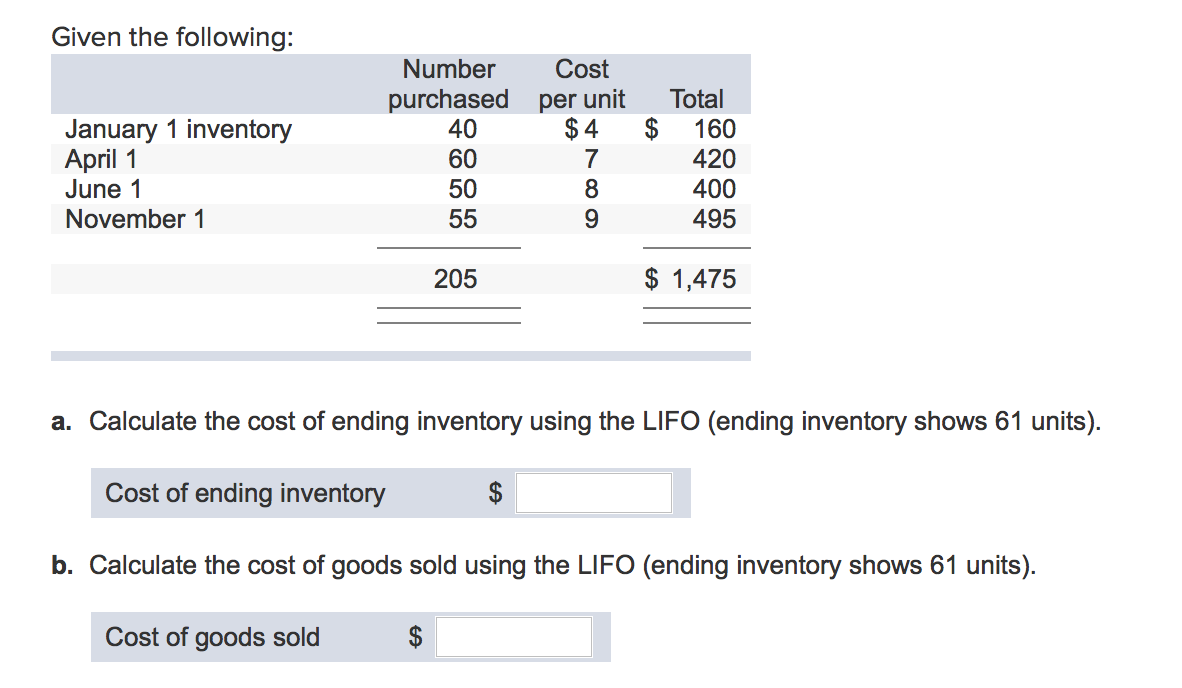Click the Cost of goods sold input field
Screen dimensions: 1182x688
[x=512, y=636]
